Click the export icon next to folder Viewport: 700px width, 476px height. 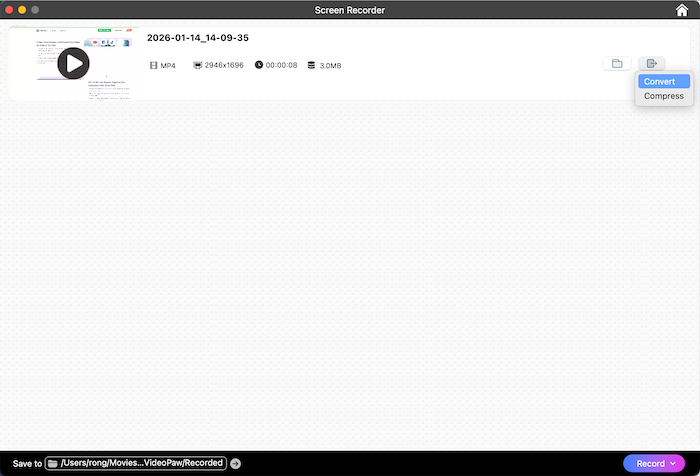652,64
